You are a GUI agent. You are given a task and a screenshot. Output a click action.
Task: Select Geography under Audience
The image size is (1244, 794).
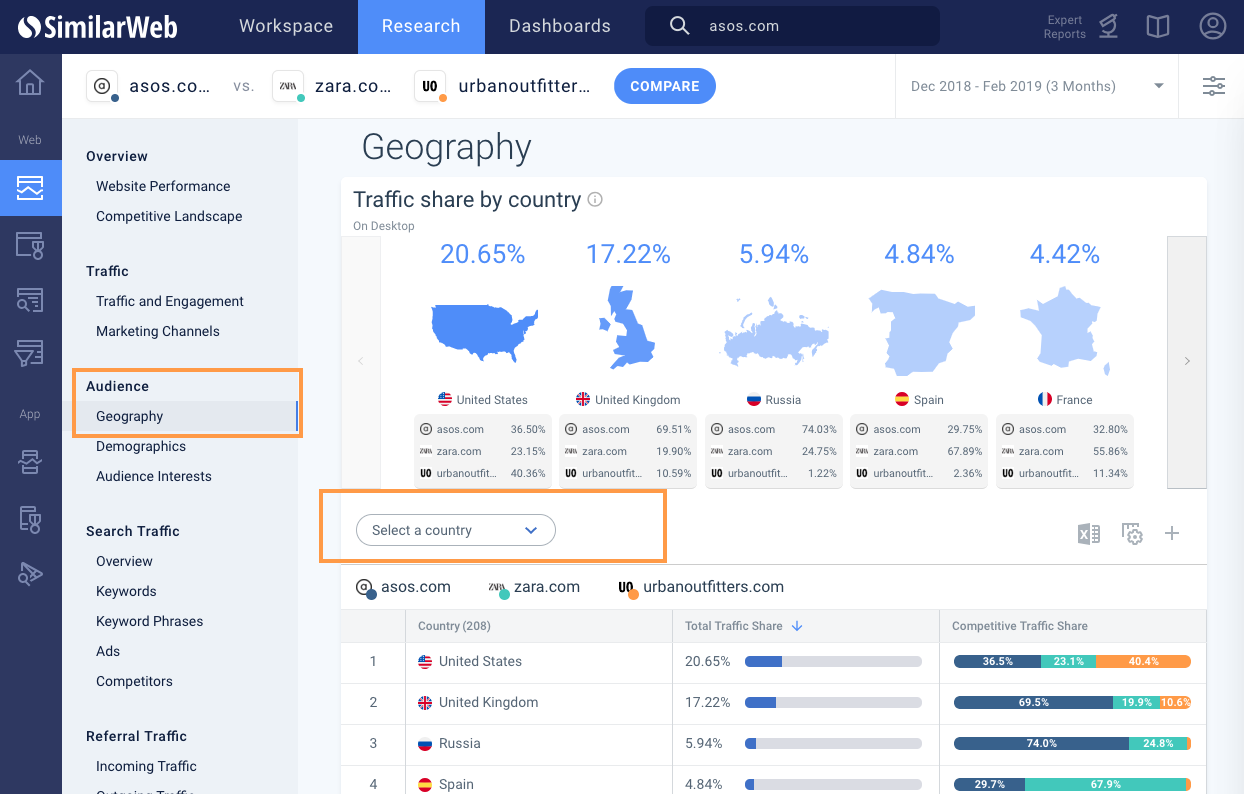[130, 416]
